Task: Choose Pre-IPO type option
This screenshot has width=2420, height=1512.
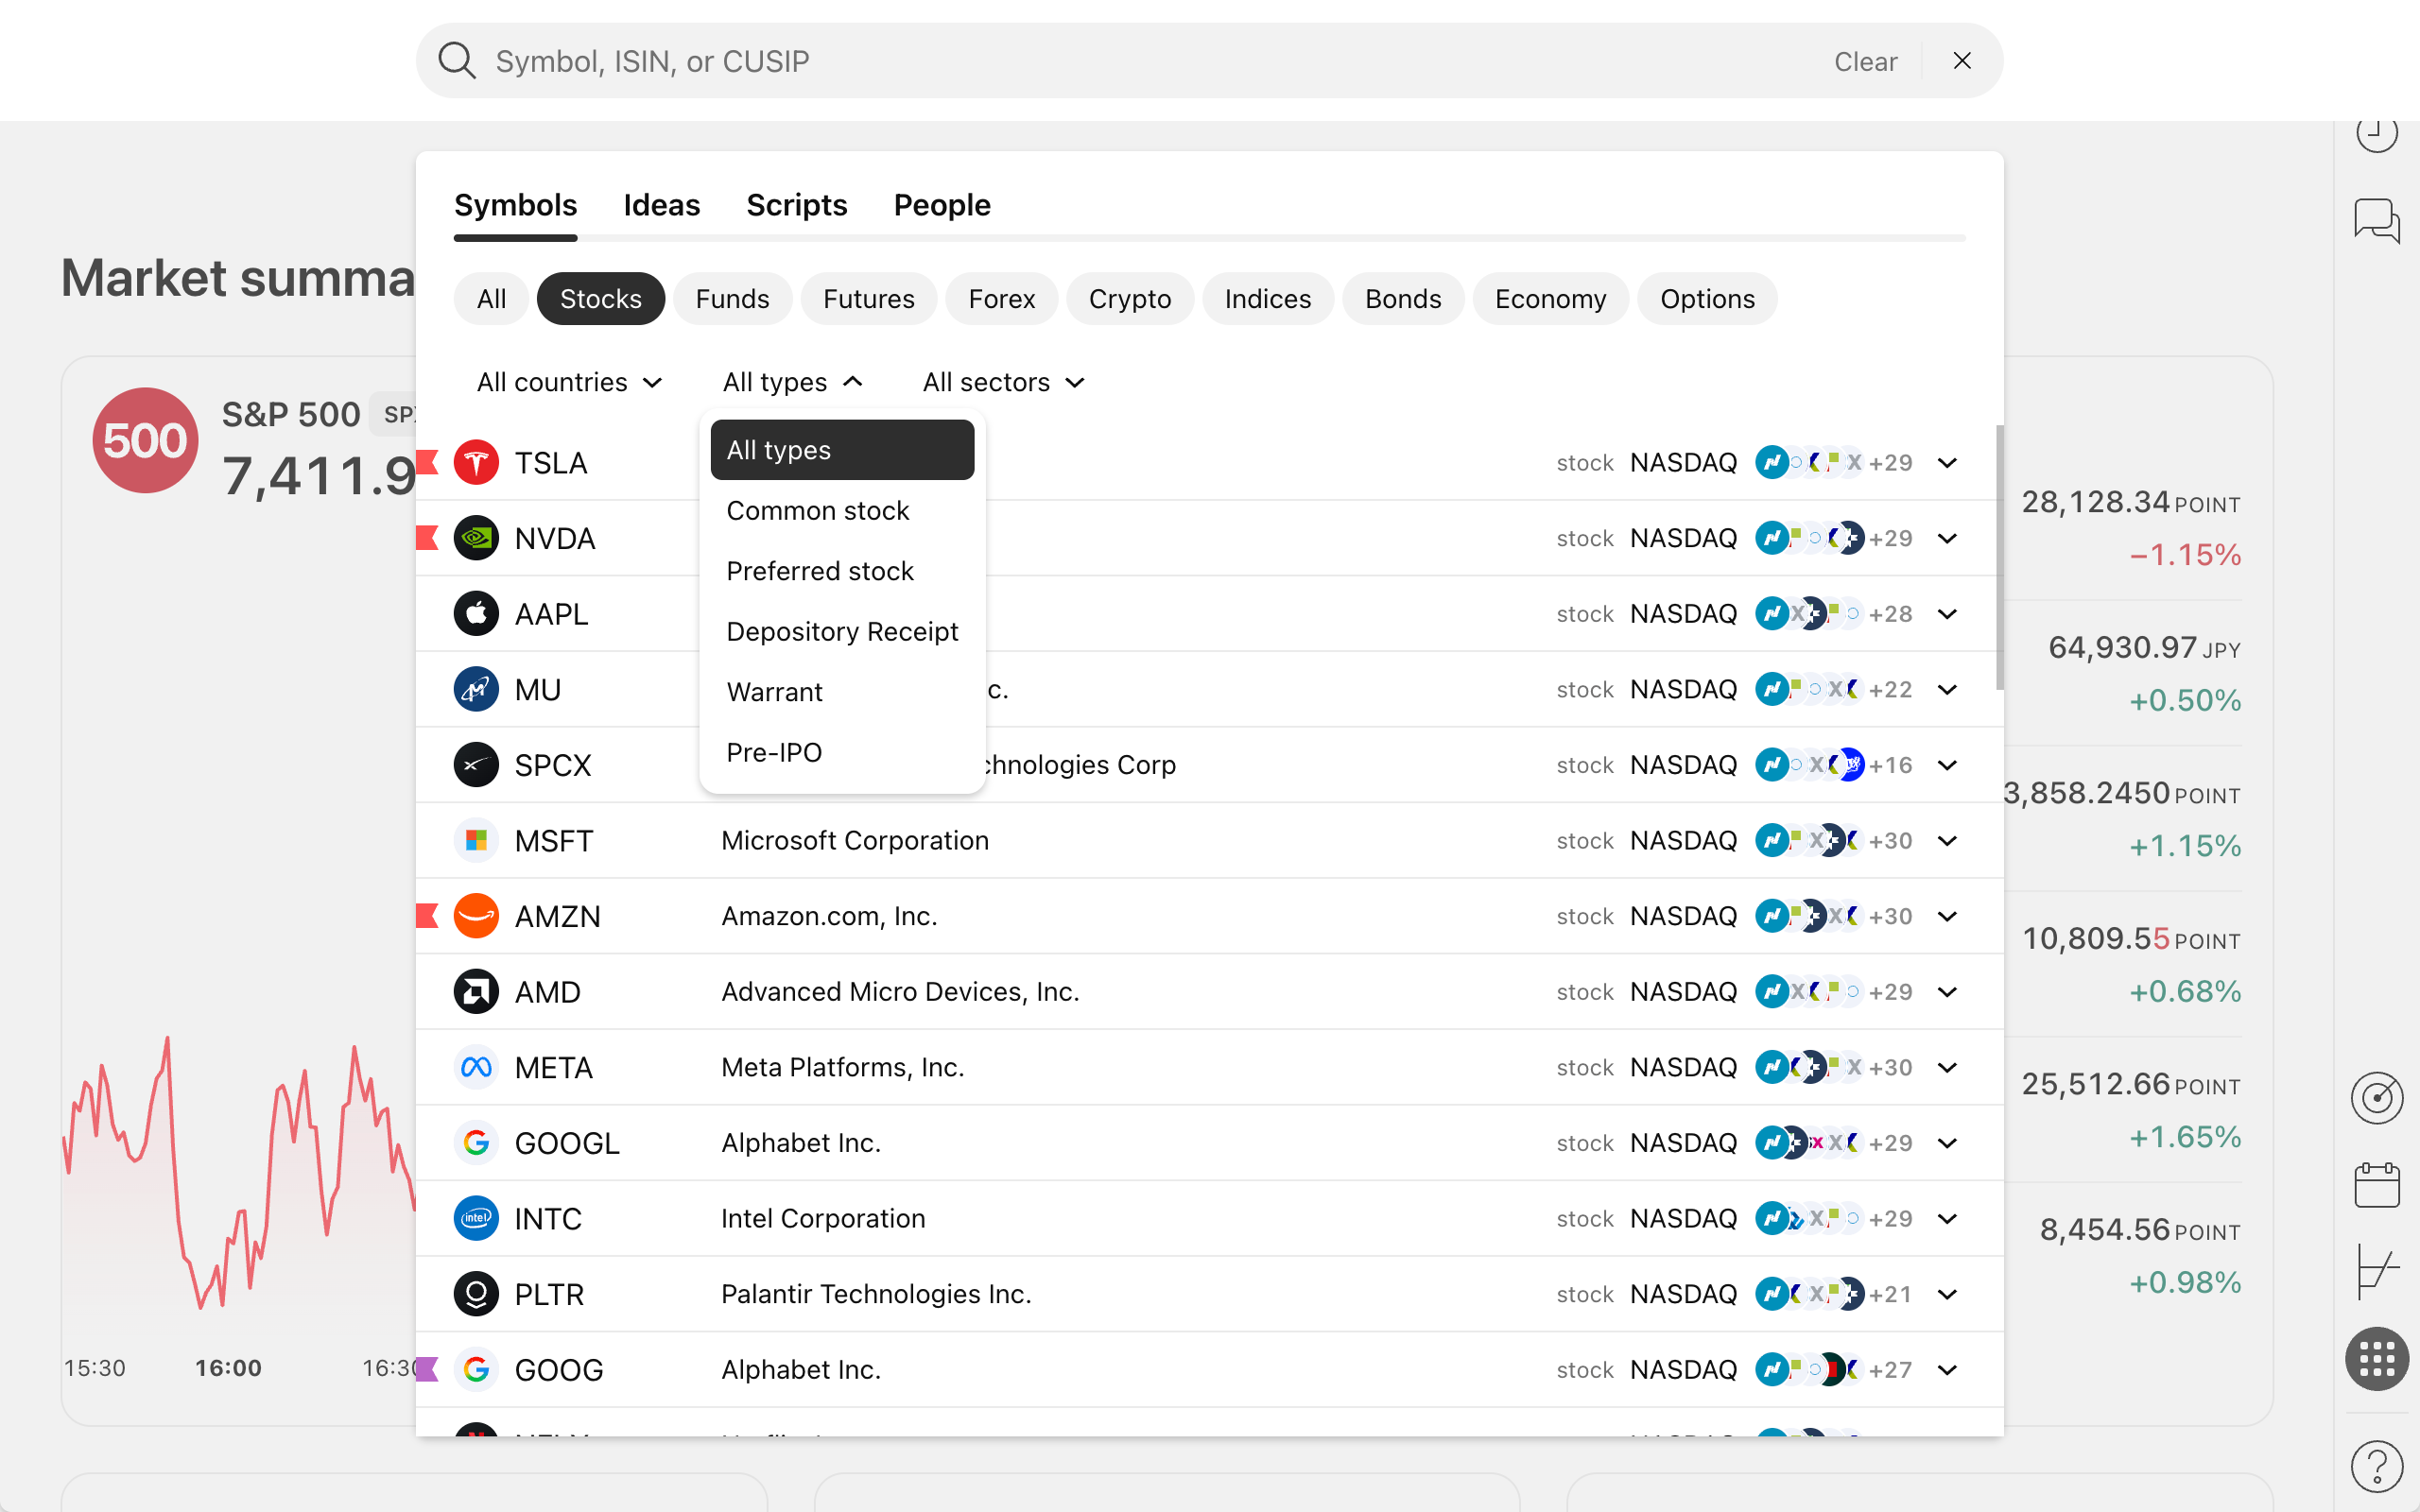Action: (x=842, y=752)
